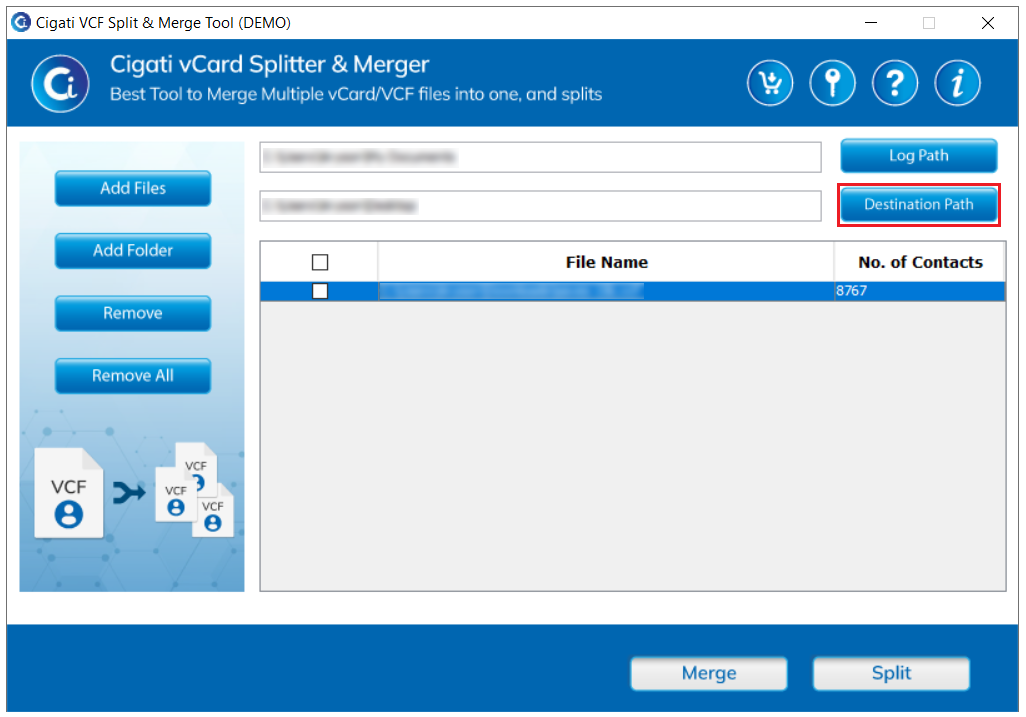Start the Merge operation
This screenshot has width=1026, height=717.
(x=709, y=673)
